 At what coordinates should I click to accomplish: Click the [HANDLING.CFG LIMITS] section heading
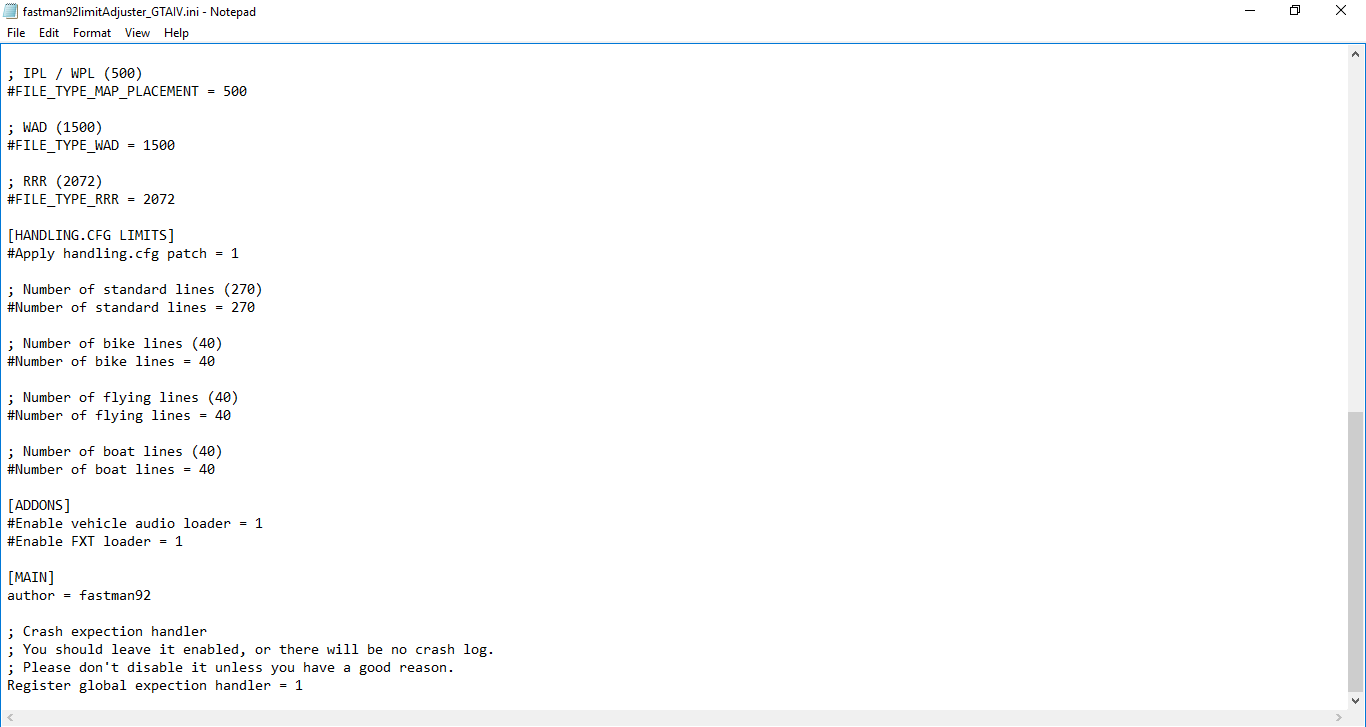90,235
